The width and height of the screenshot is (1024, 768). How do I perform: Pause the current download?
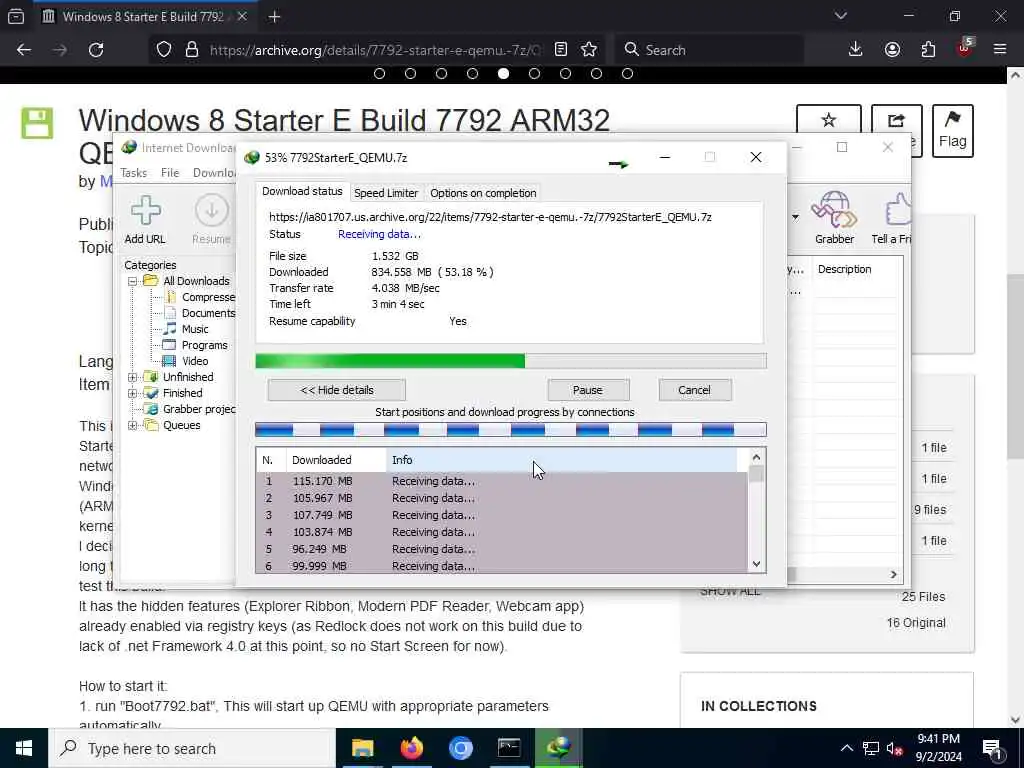coord(588,390)
